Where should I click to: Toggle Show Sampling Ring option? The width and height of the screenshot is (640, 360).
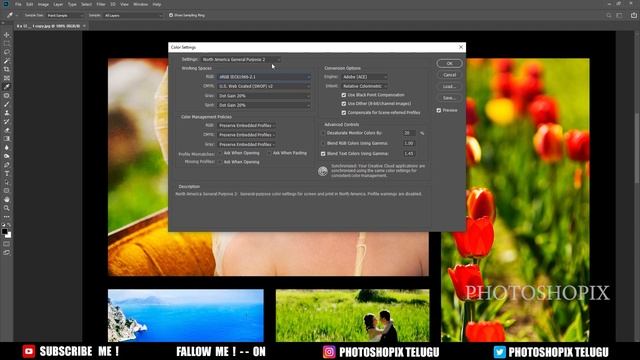point(171,15)
